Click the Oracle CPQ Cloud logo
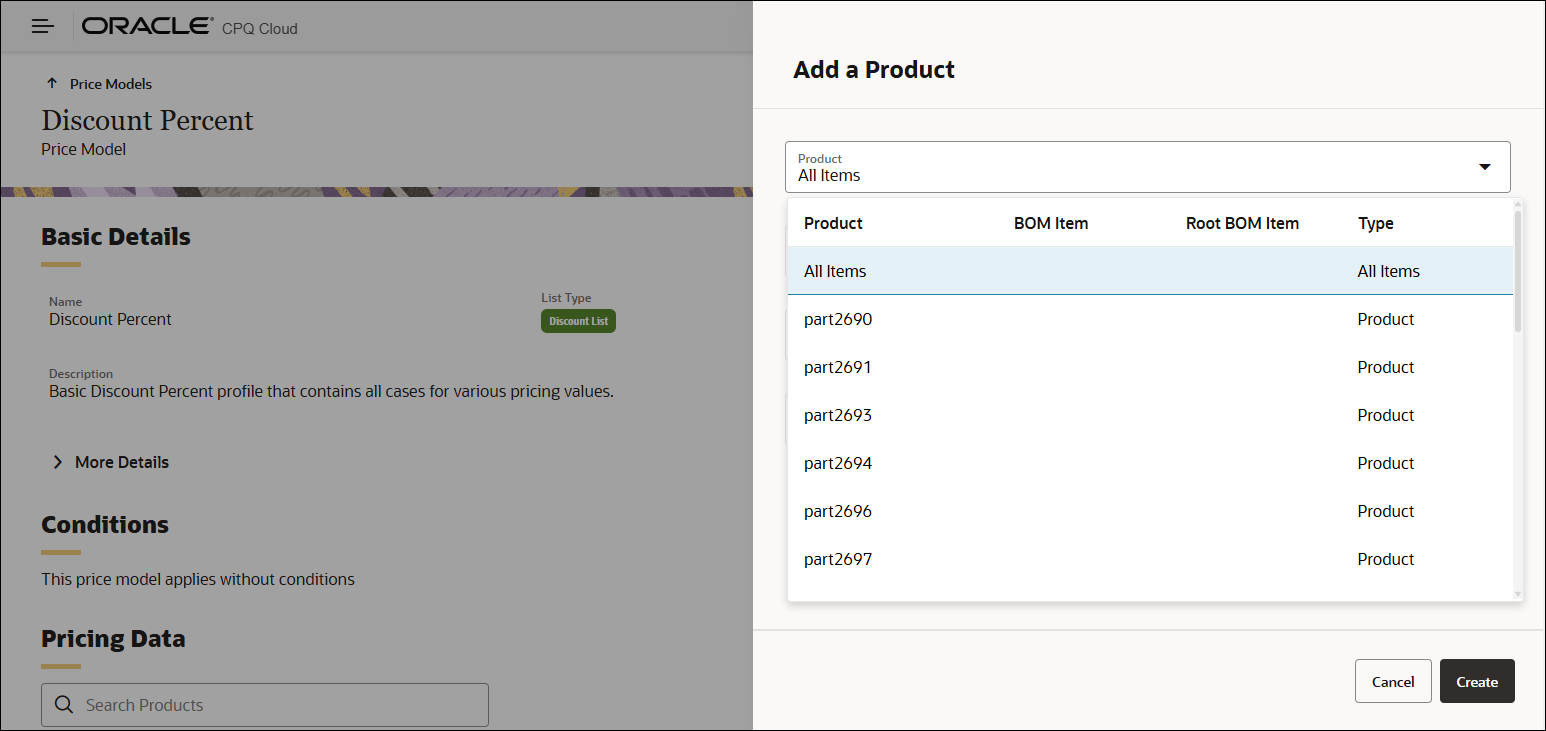Viewport: 1546px width, 731px height. tap(147, 25)
